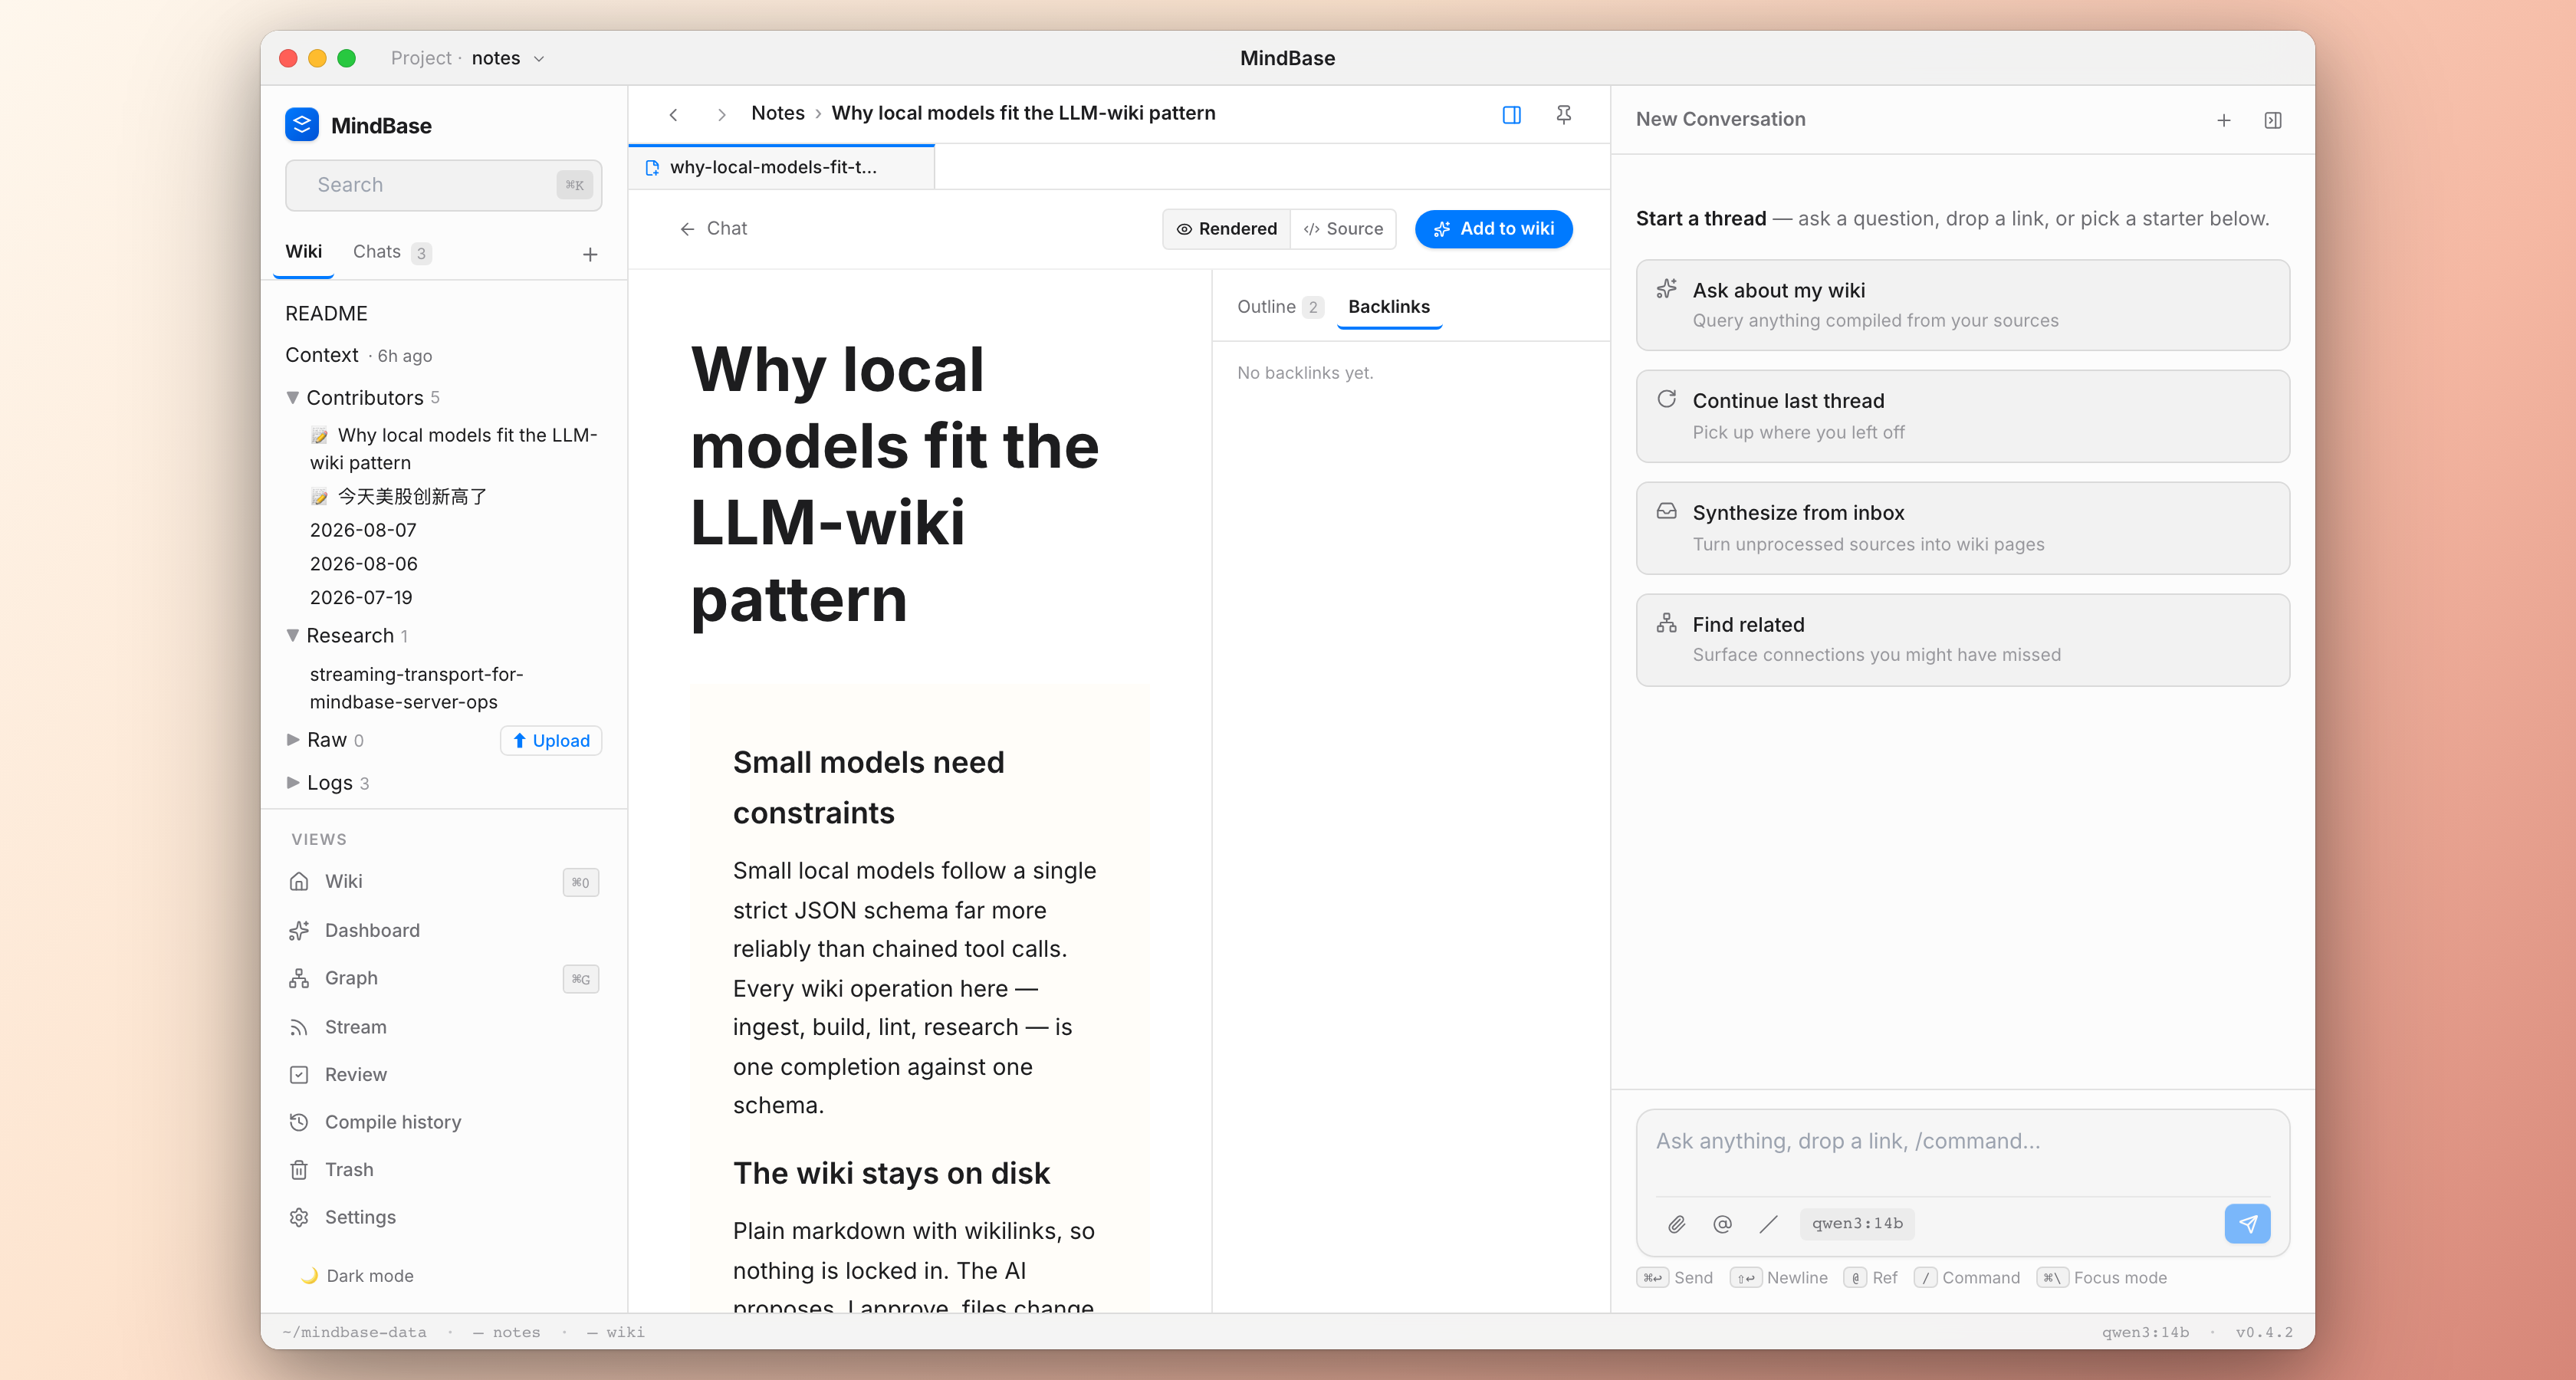This screenshot has width=2576, height=1380.
Task: Send the message with paper plane button
Action: 2247,1224
